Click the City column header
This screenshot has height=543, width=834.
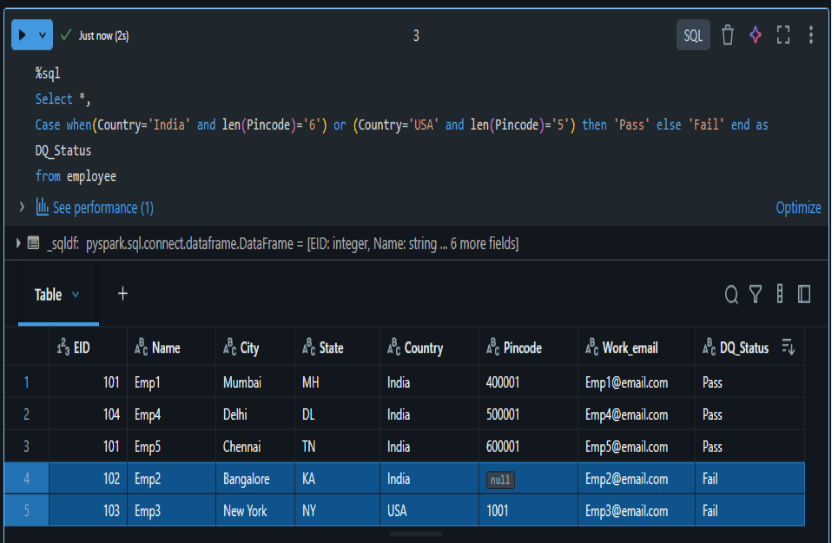[x=255, y=348]
